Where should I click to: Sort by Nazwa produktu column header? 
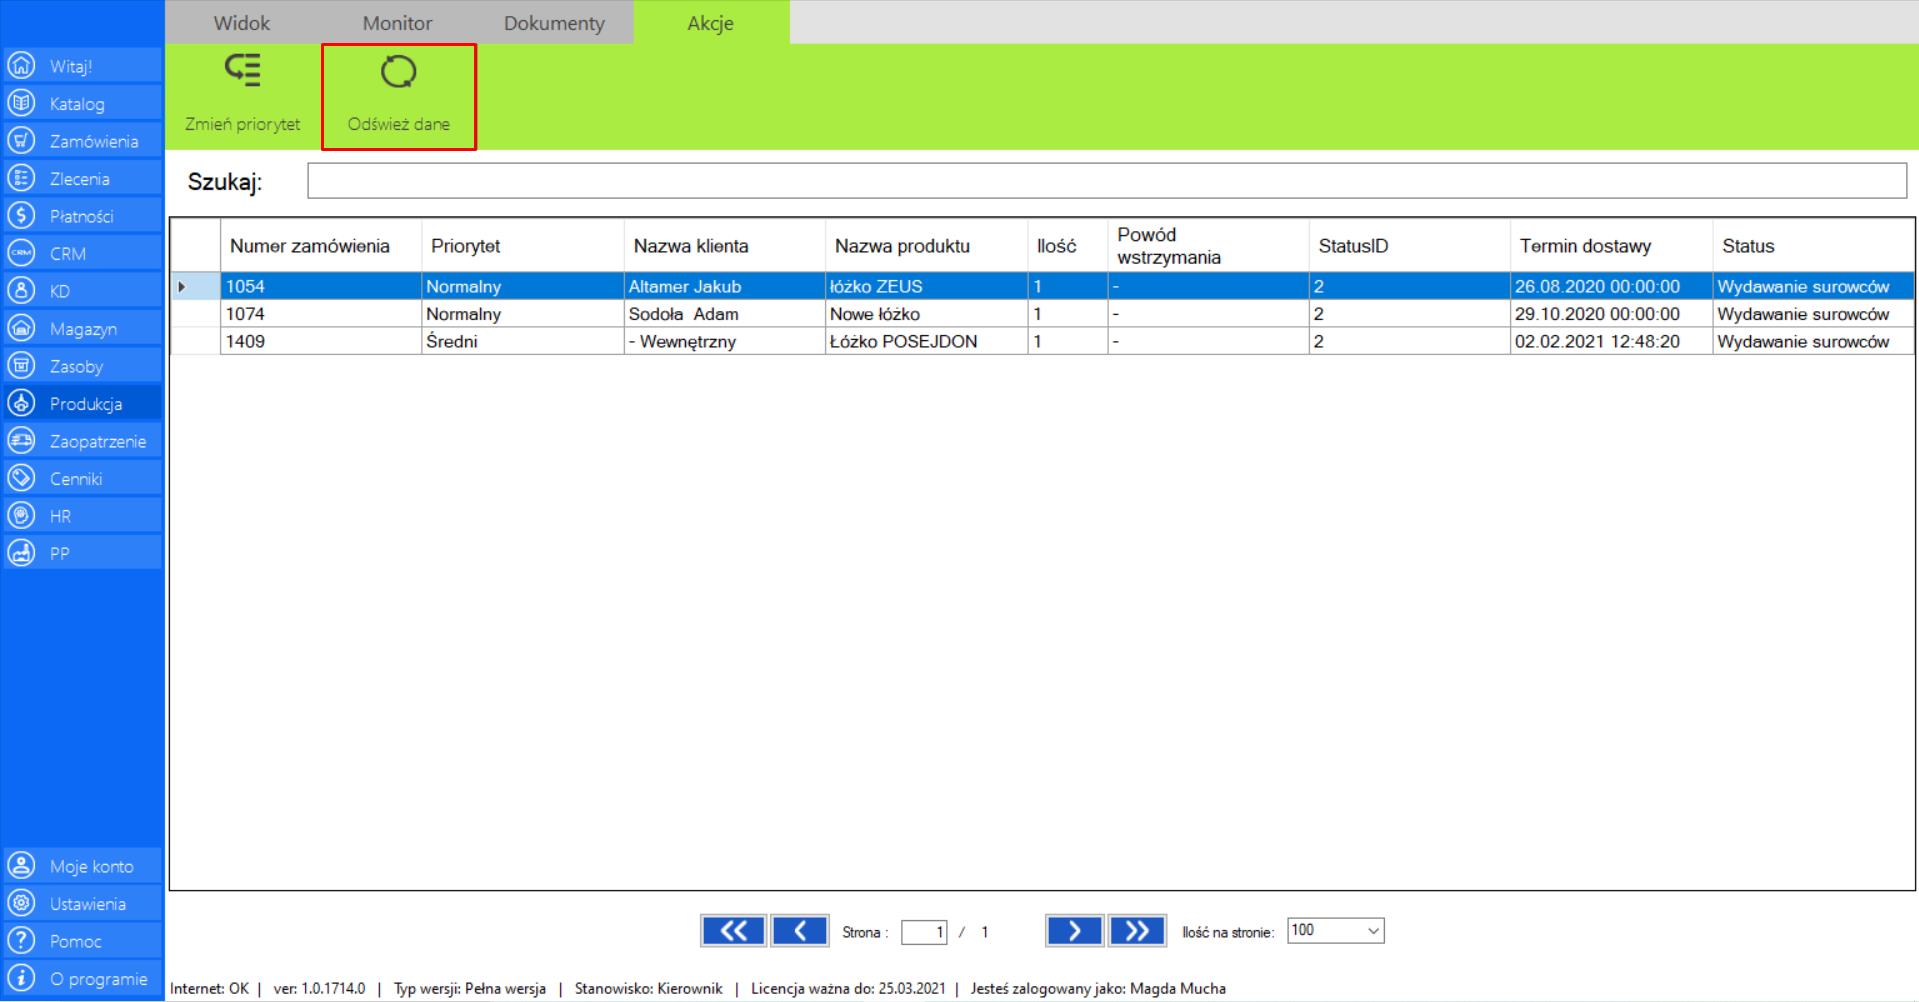pos(927,246)
